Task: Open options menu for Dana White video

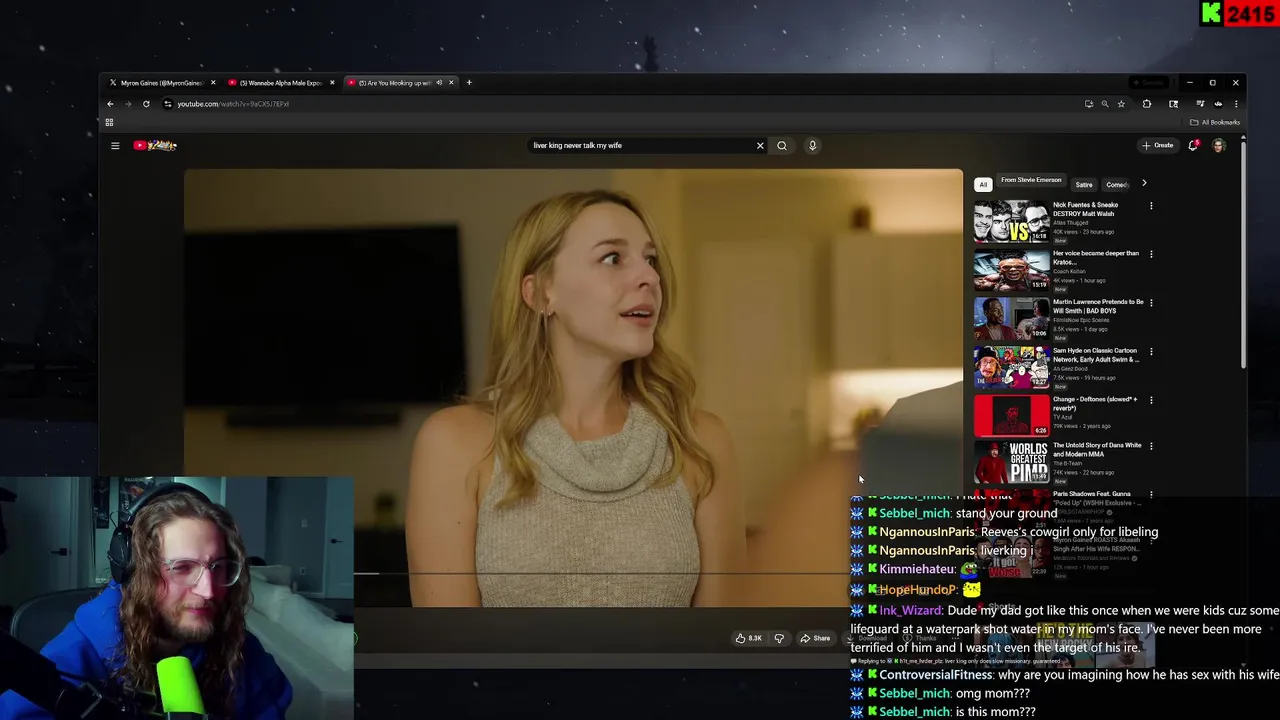Action: coord(1151,446)
